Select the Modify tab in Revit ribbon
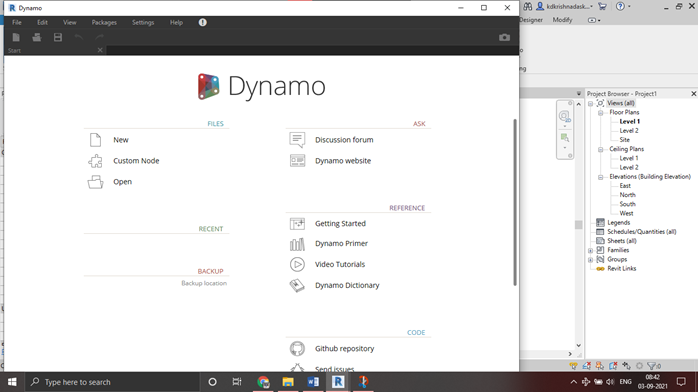Screen dimensions: 698x392 [562, 20]
